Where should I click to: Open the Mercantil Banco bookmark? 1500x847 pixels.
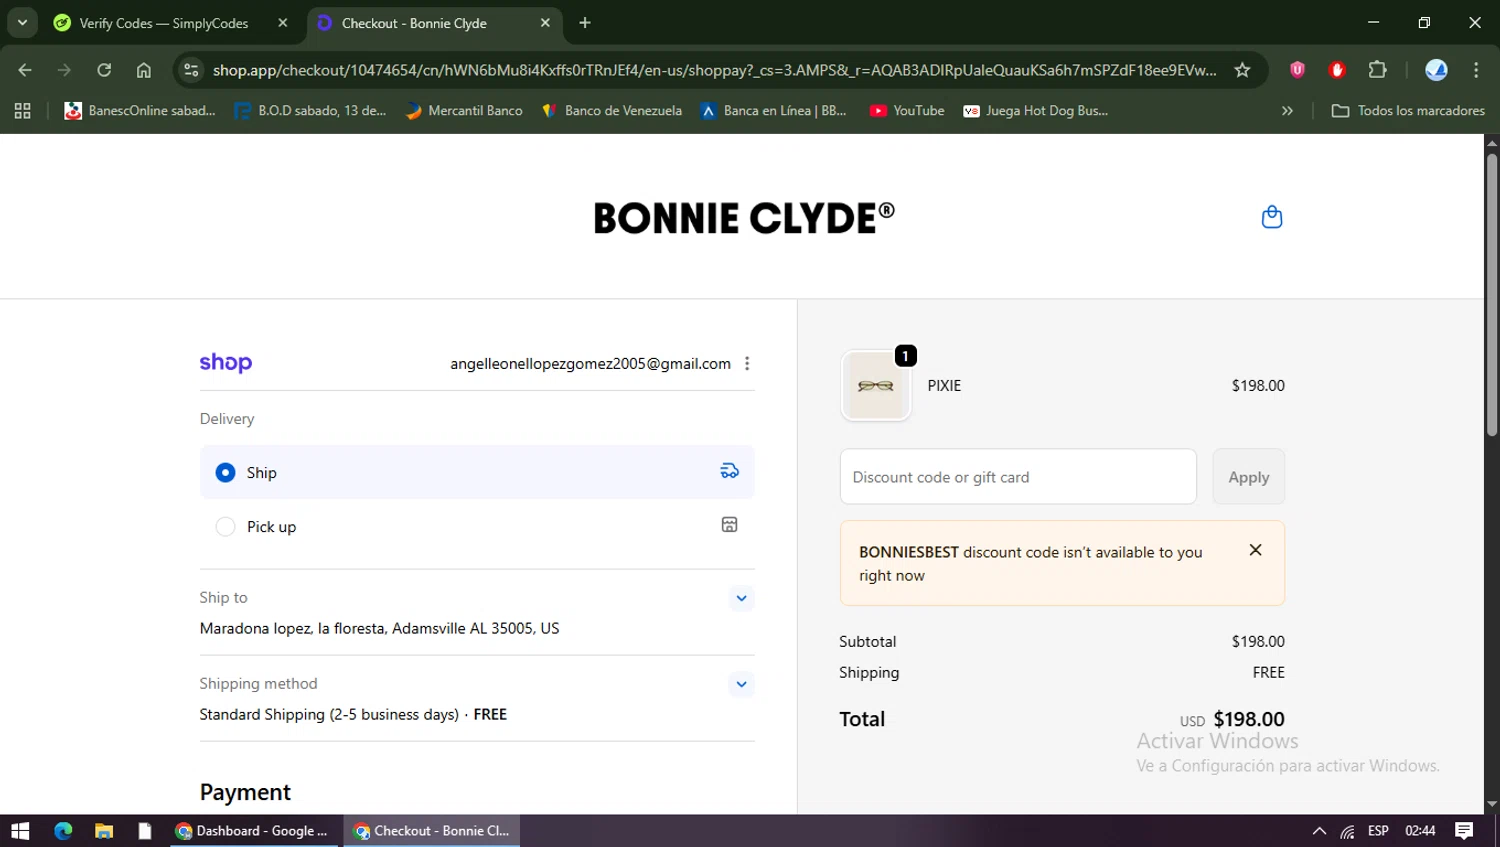click(464, 111)
